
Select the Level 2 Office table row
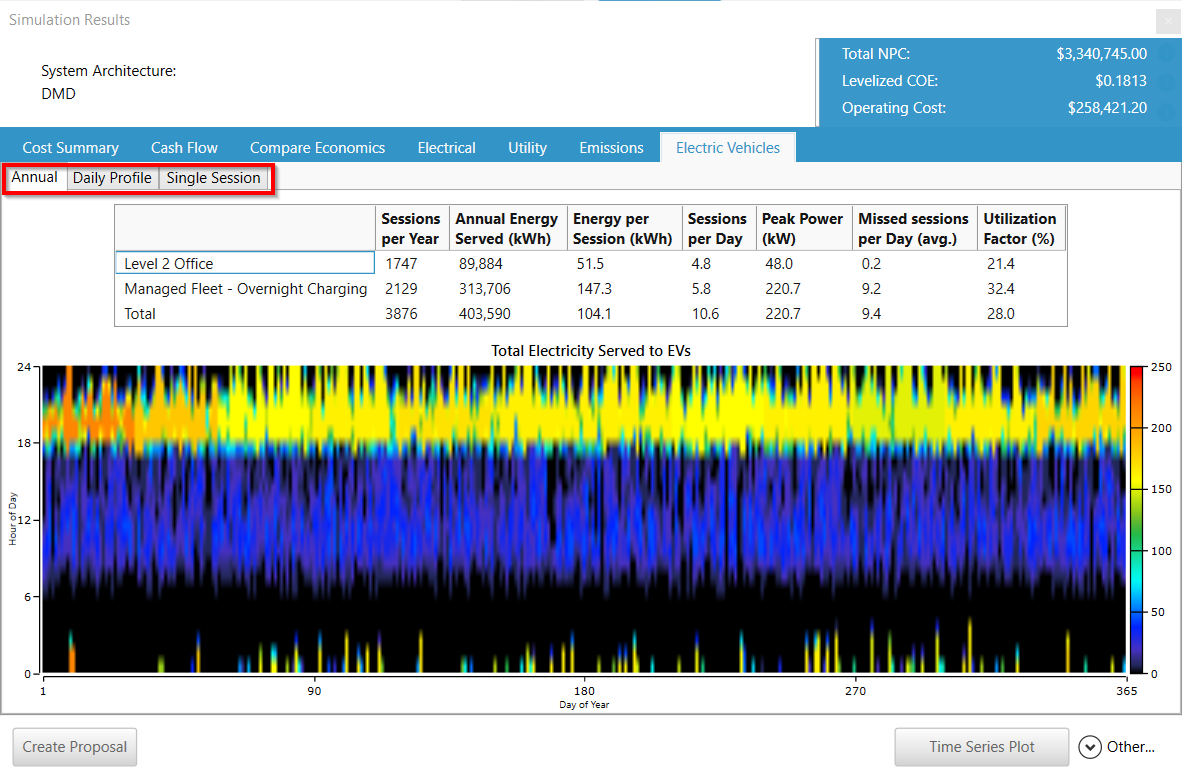[x=245, y=263]
